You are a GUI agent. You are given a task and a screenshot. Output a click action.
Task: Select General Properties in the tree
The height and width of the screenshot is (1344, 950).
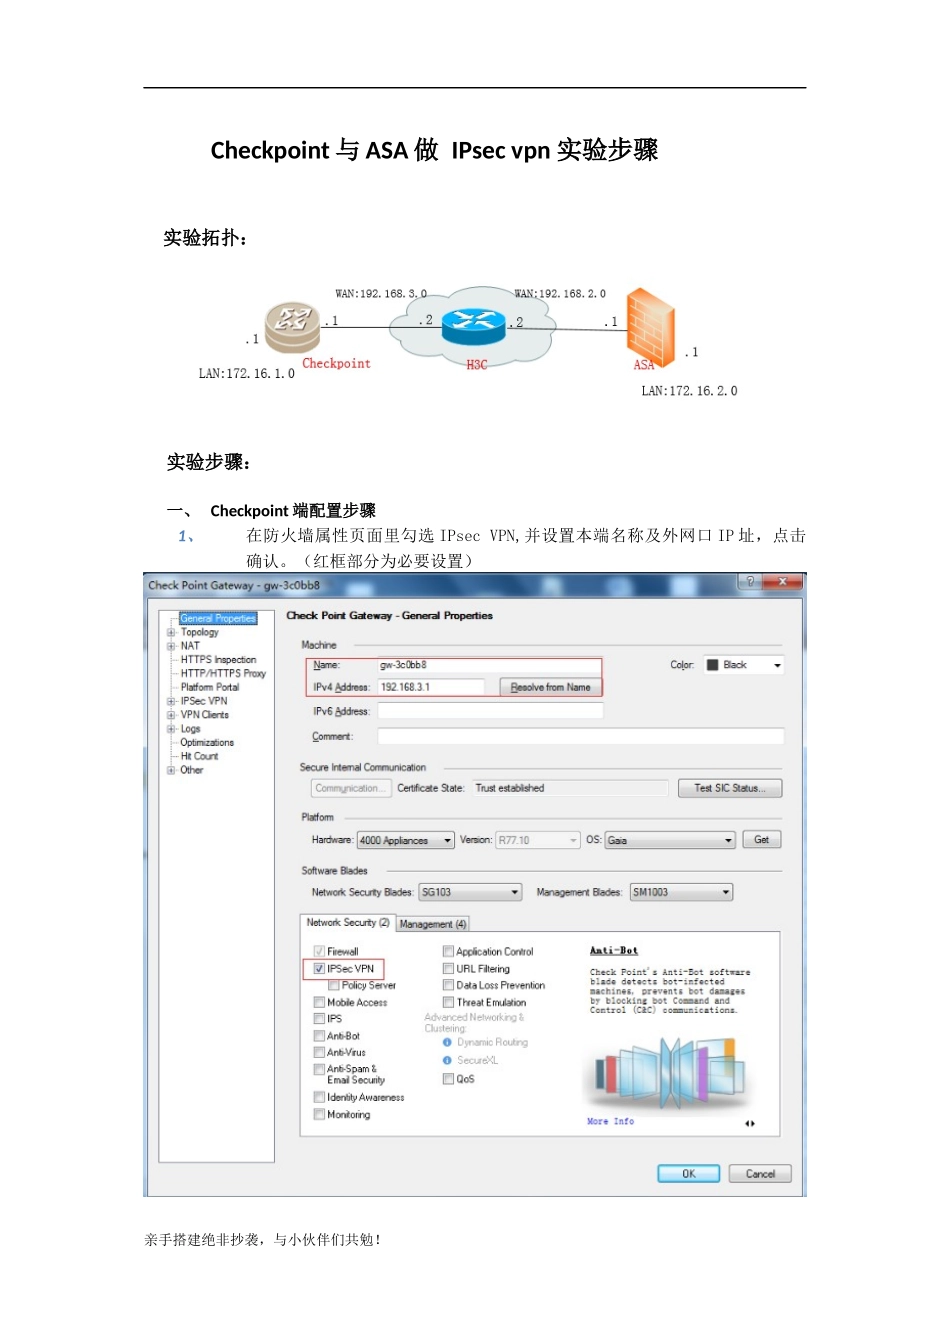[x=218, y=618]
